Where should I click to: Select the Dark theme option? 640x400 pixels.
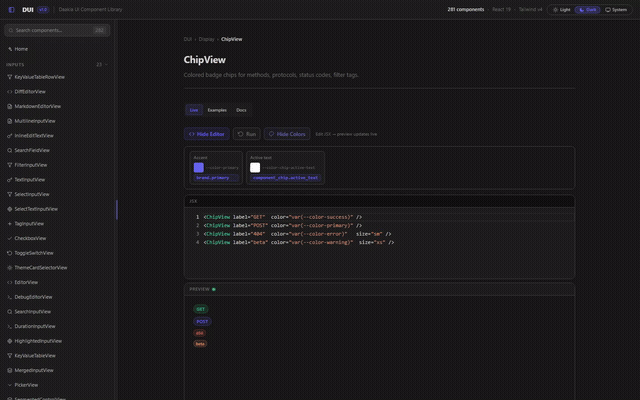click(x=587, y=9)
